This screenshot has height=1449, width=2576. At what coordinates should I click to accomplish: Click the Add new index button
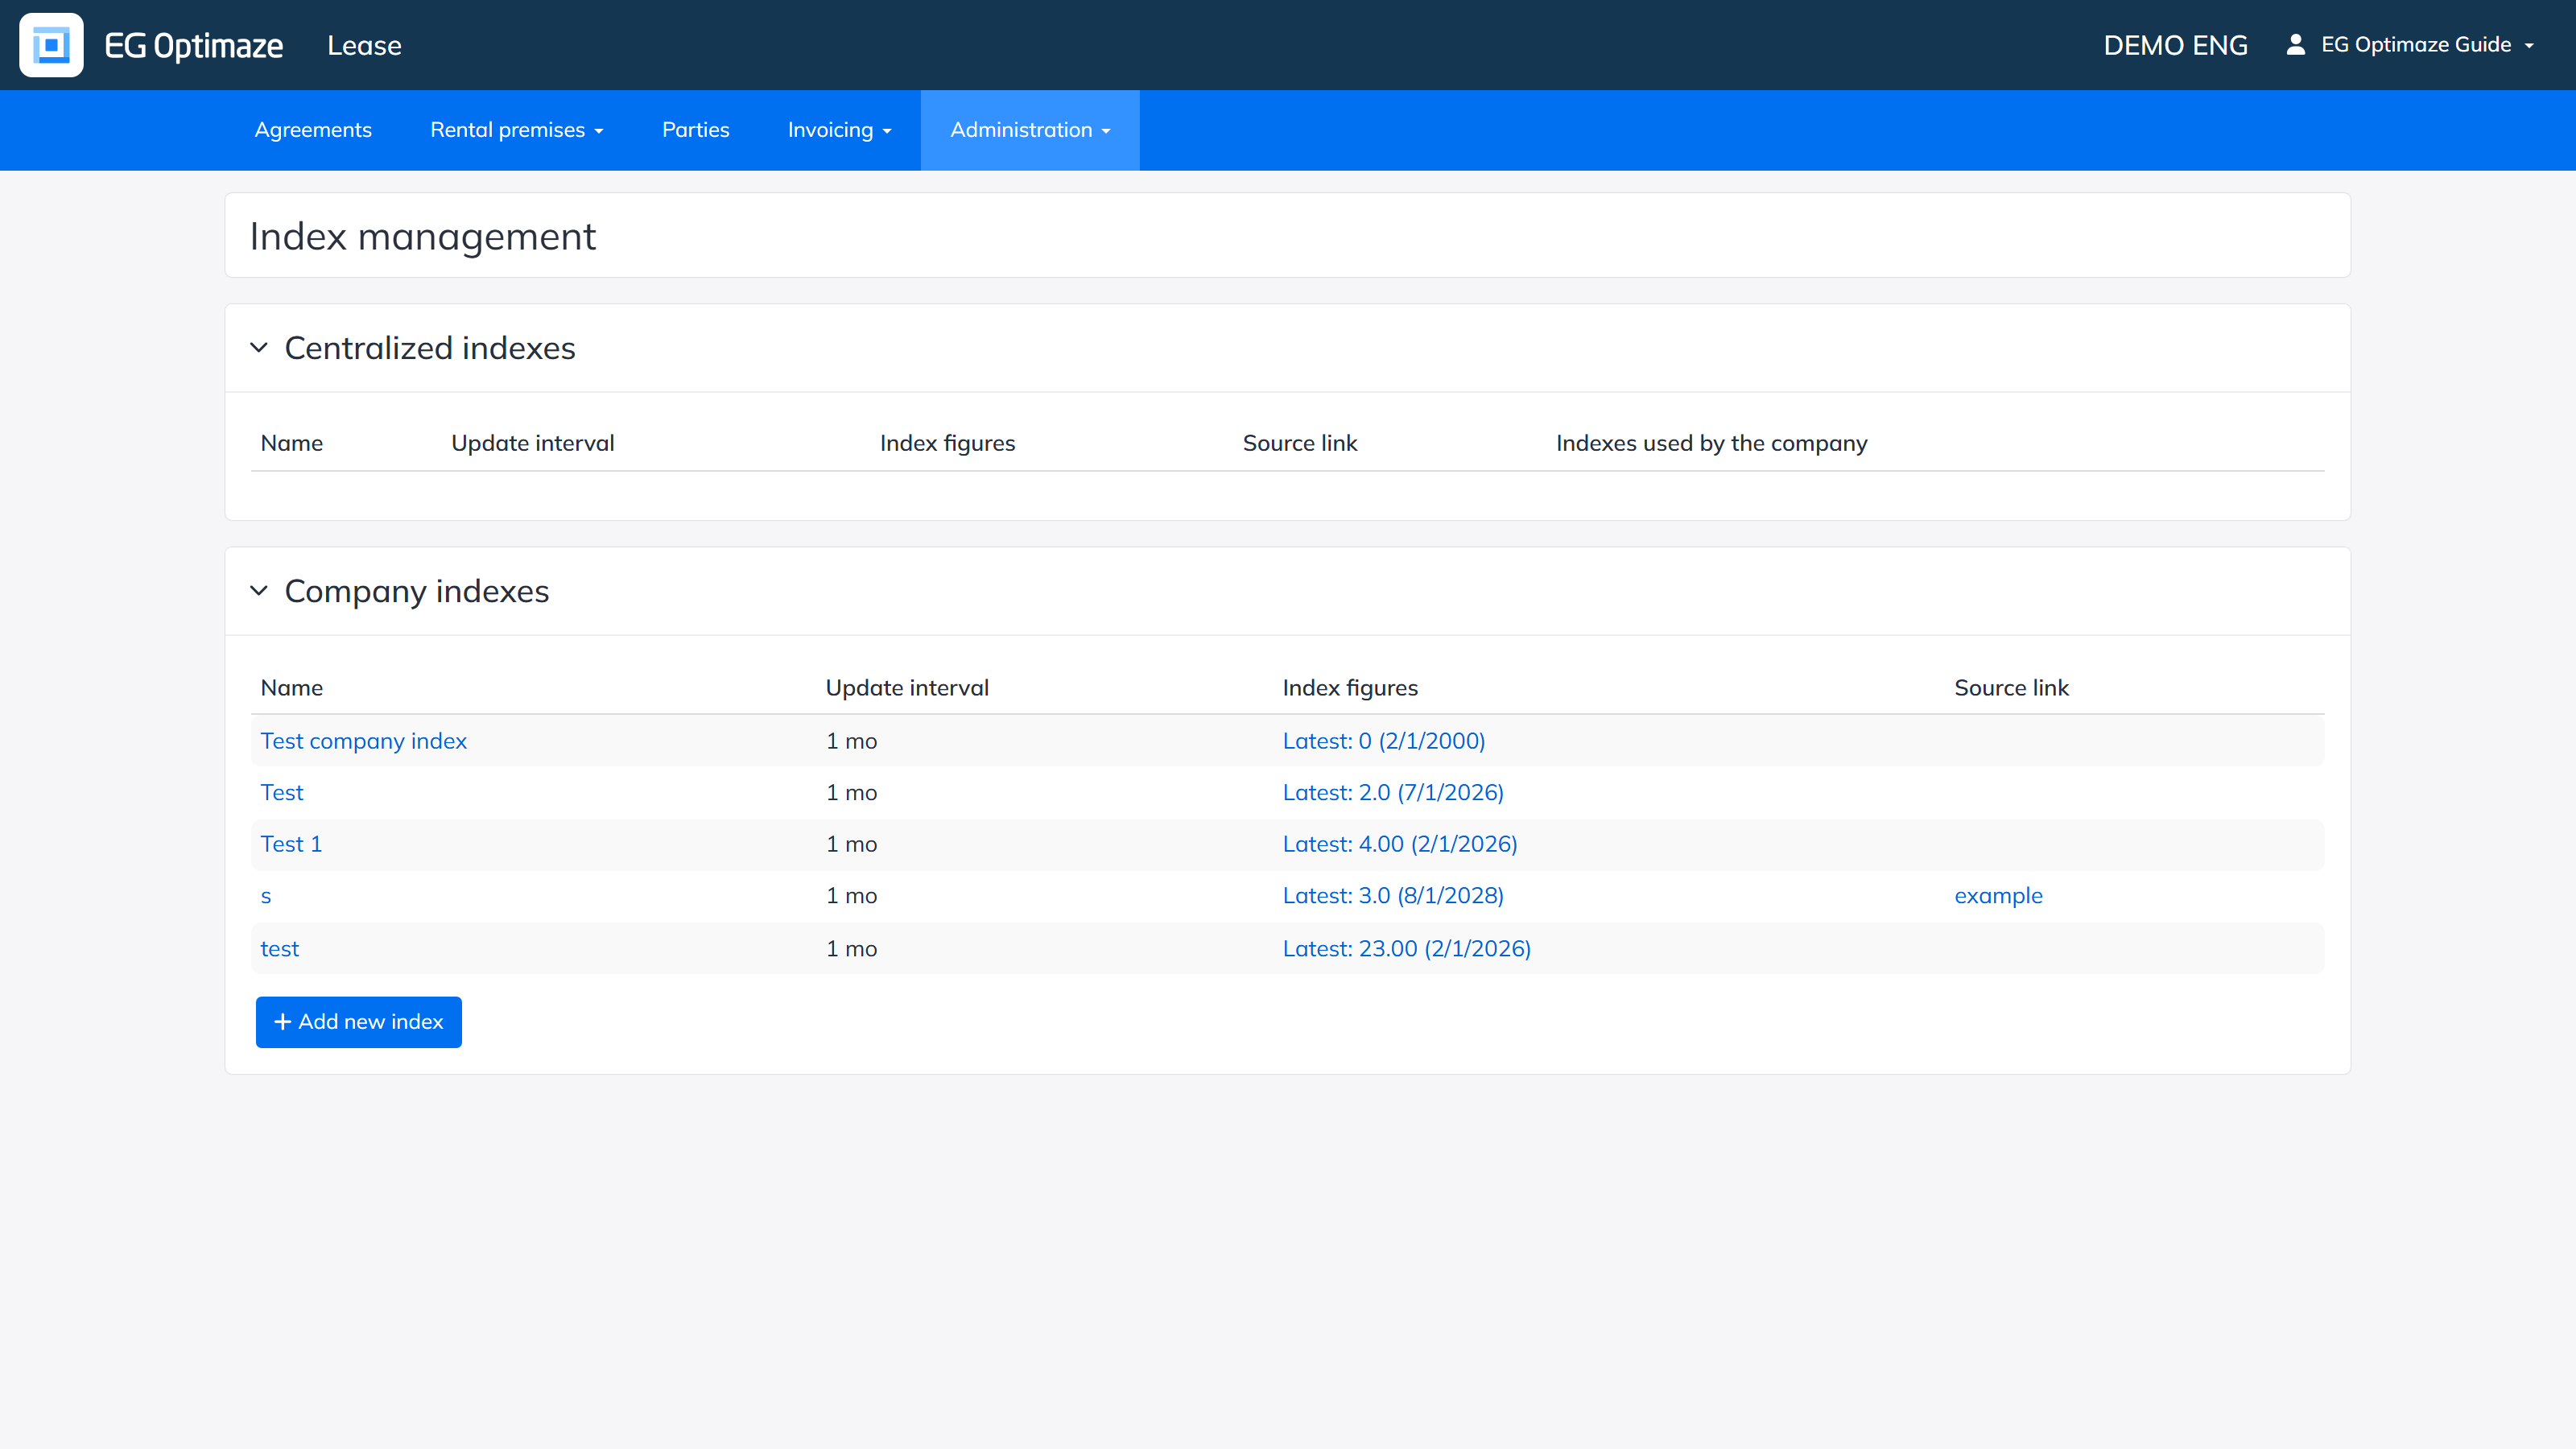(359, 1022)
